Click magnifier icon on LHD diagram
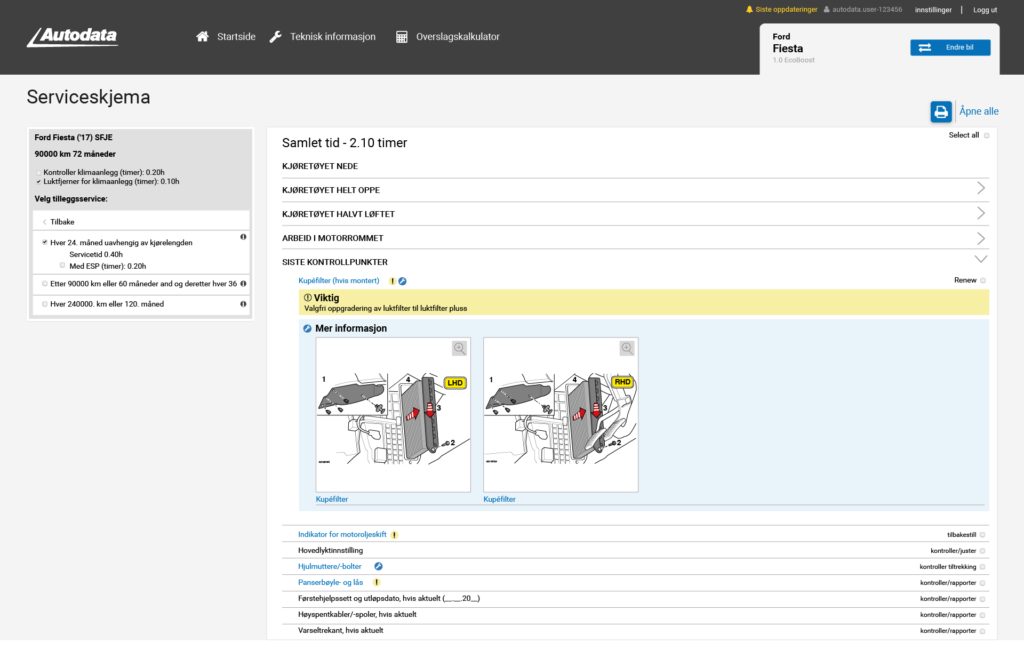Screen dimensions: 1024x651 tap(459, 348)
